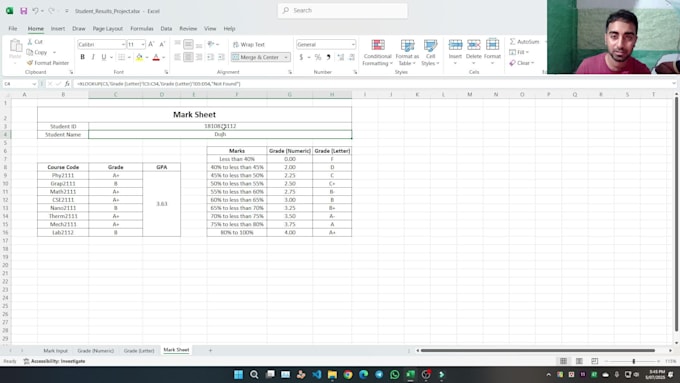Click the Fill Color paint bucket swatch

pos(139,57)
